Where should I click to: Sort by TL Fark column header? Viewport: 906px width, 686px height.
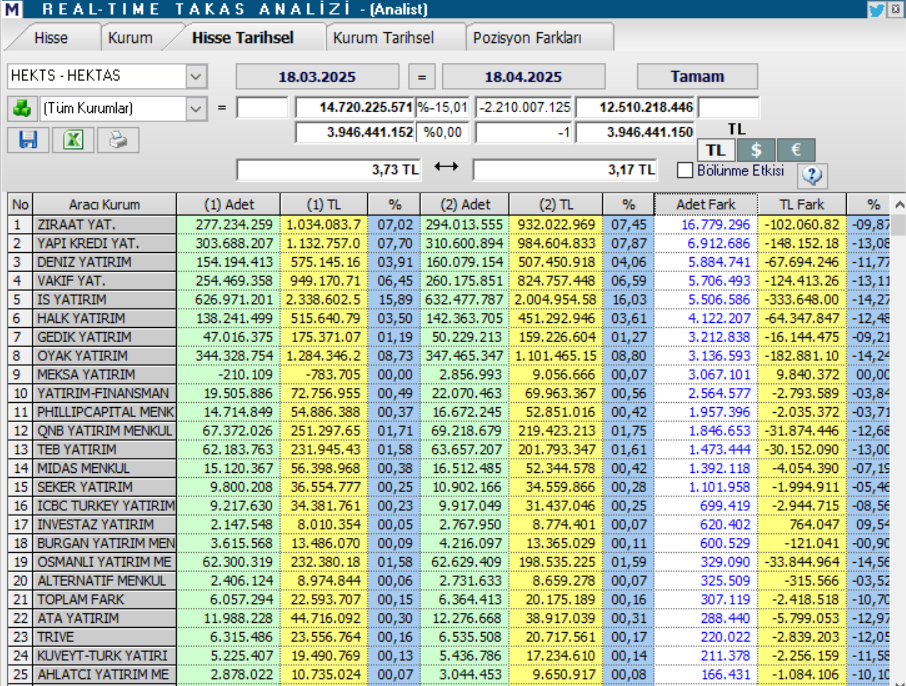[x=801, y=205]
